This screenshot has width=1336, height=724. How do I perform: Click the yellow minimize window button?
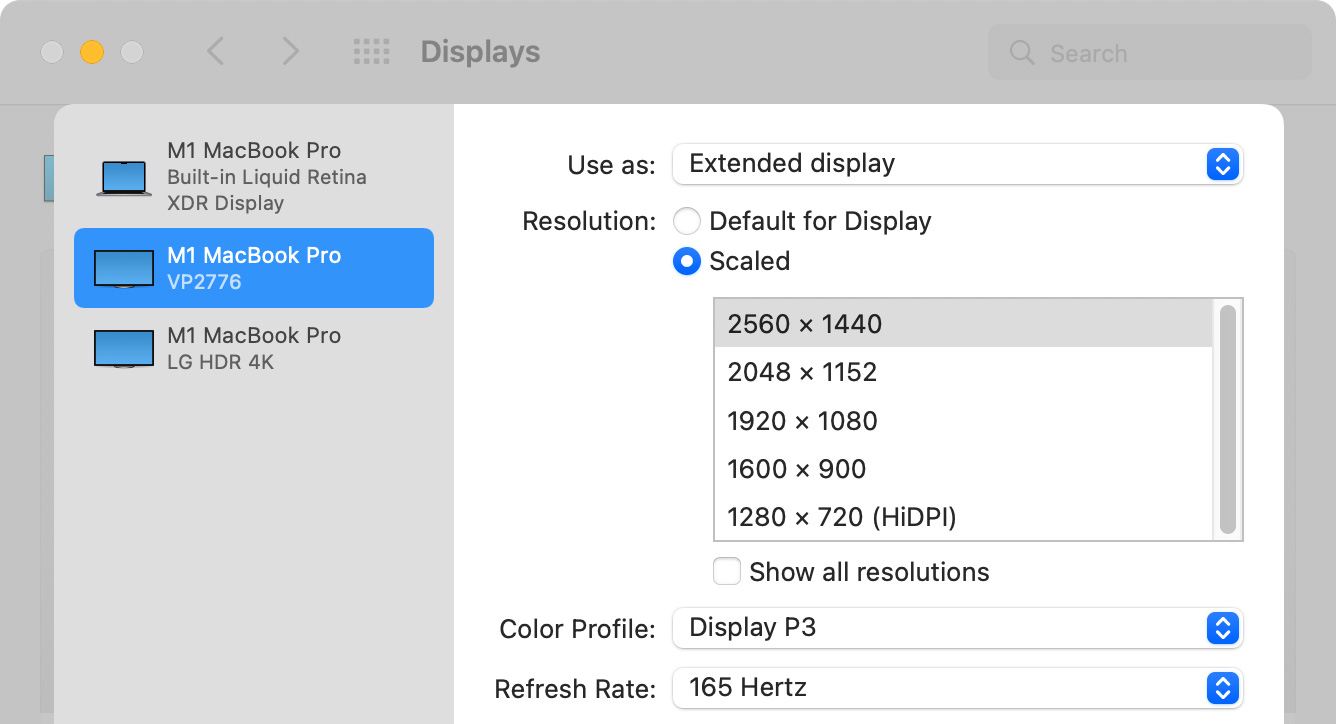click(x=92, y=52)
